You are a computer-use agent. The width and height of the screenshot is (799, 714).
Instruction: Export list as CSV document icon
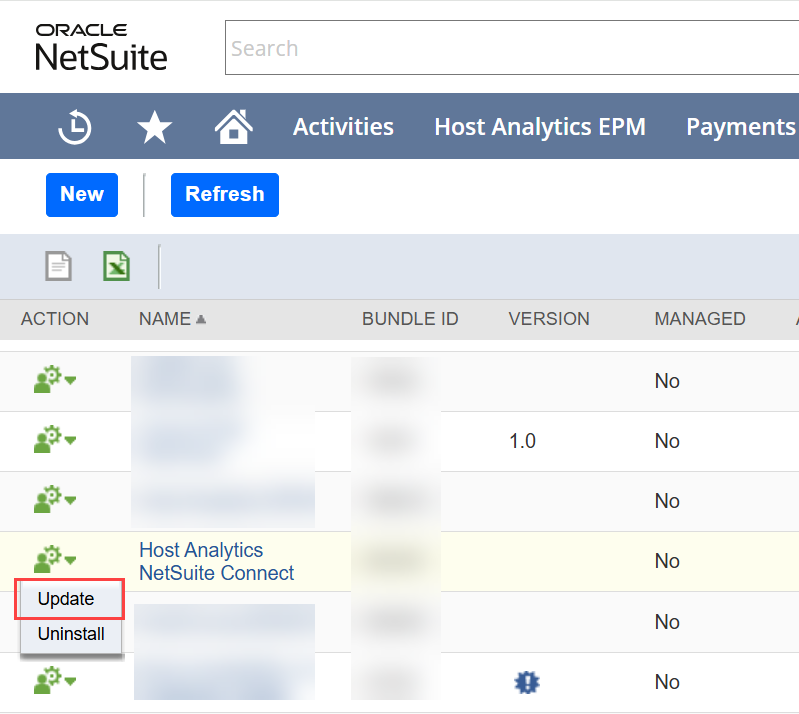click(x=59, y=266)
